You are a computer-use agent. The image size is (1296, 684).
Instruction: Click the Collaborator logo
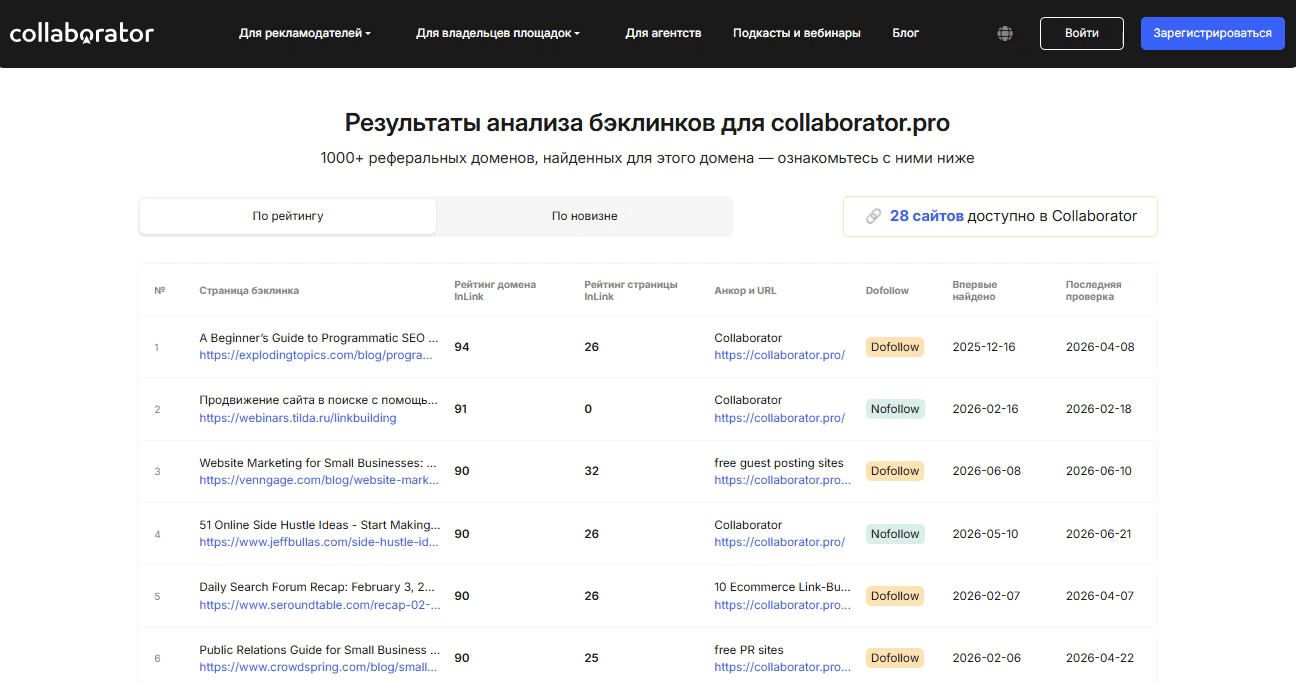click(x=82, y=33)
